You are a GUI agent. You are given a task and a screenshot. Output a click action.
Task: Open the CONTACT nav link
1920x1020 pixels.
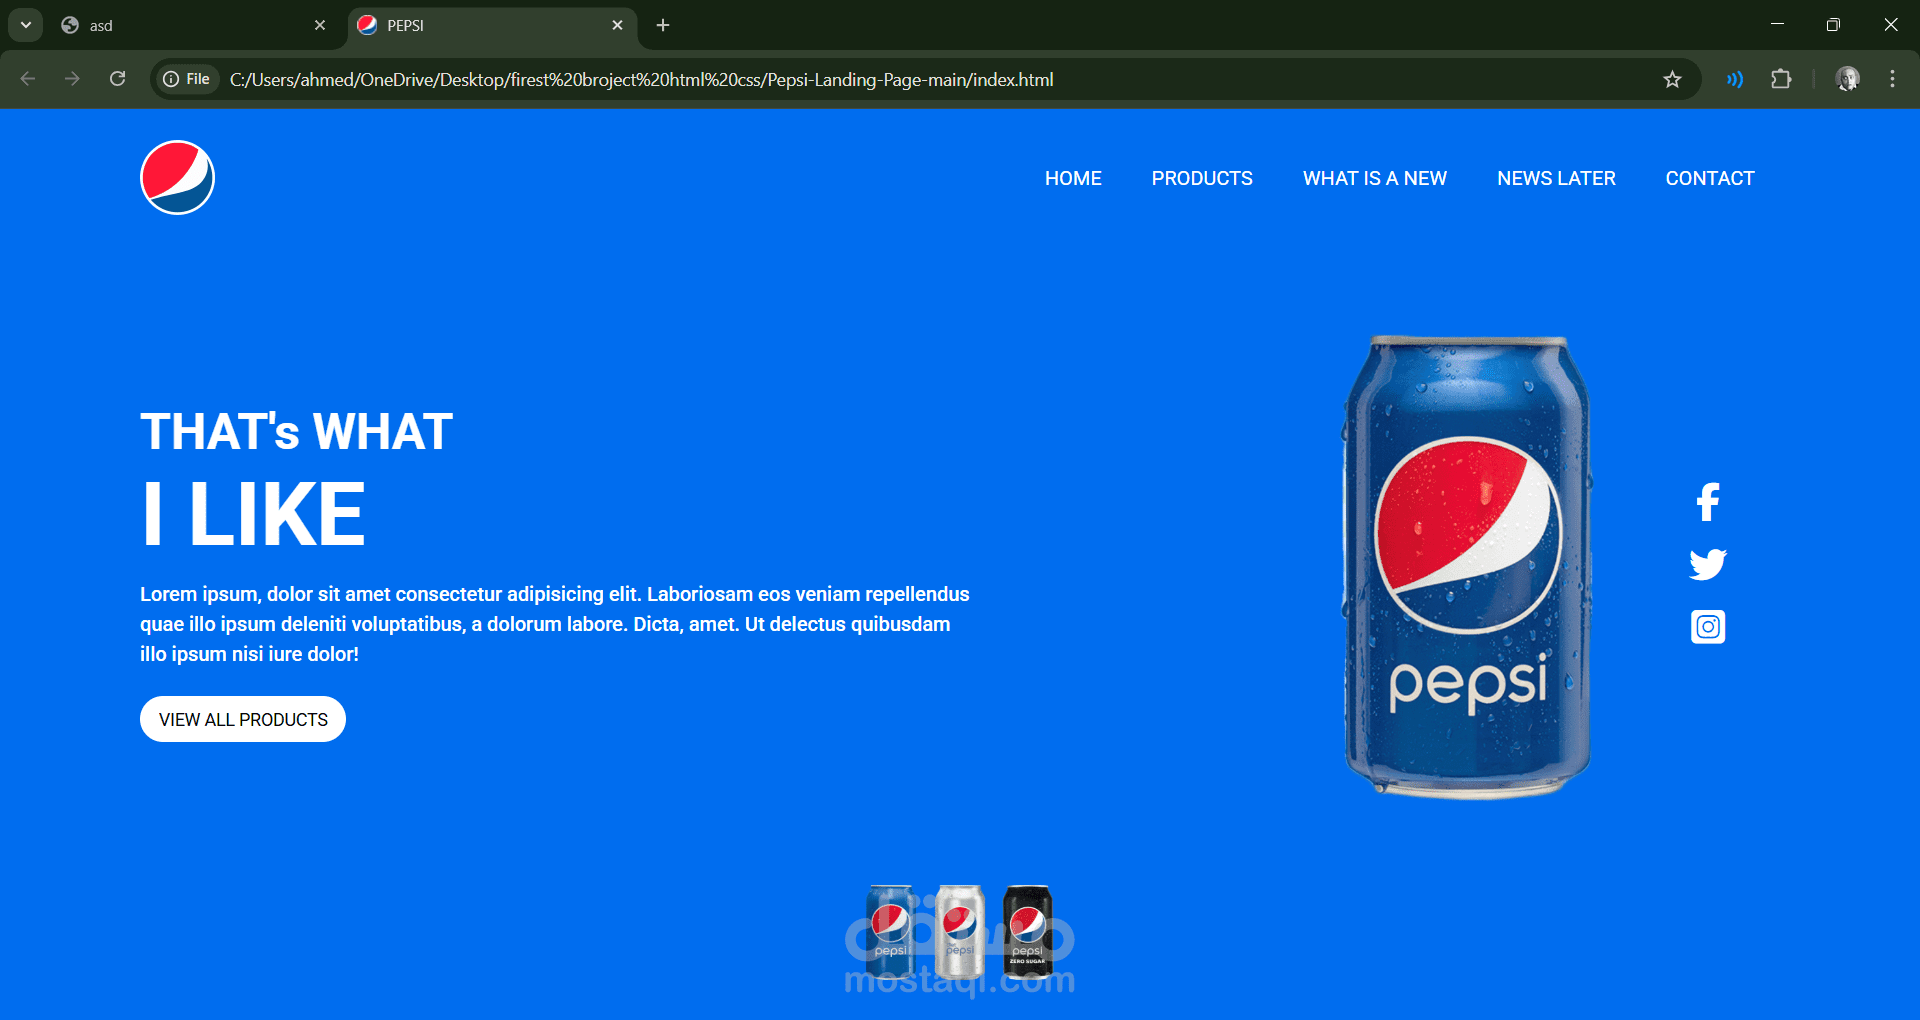tap(1710, 178)
